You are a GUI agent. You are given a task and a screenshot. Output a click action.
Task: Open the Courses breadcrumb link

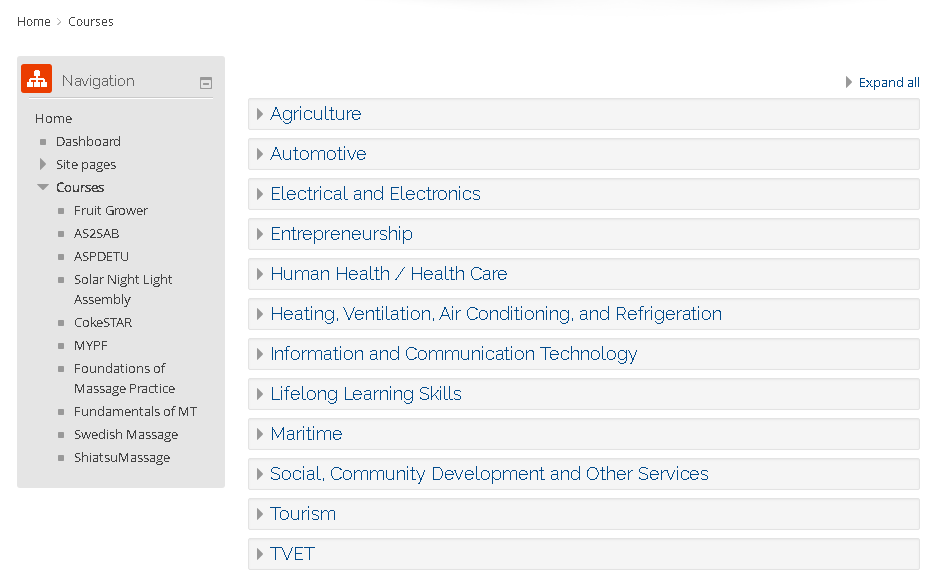coord(91,22)
